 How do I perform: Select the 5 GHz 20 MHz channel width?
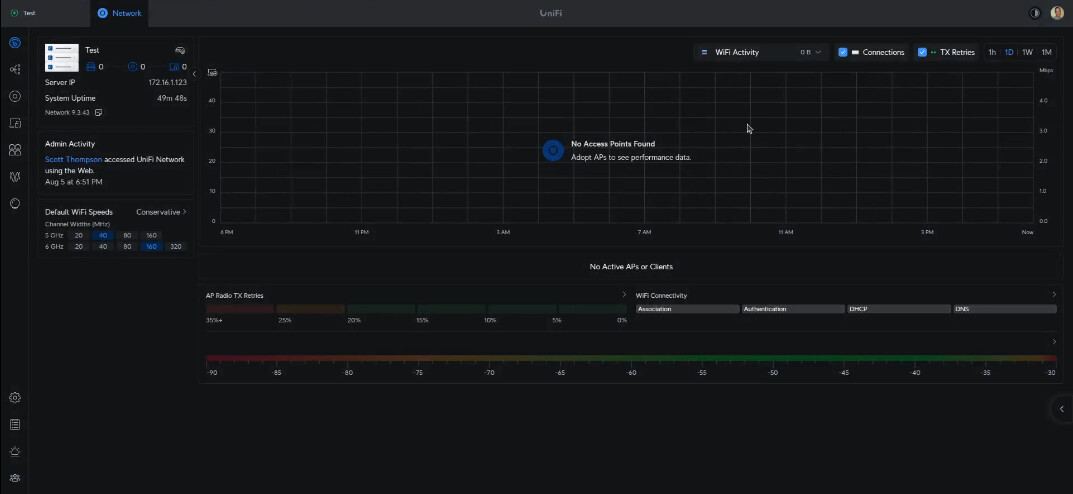click(x=79, y=235)
